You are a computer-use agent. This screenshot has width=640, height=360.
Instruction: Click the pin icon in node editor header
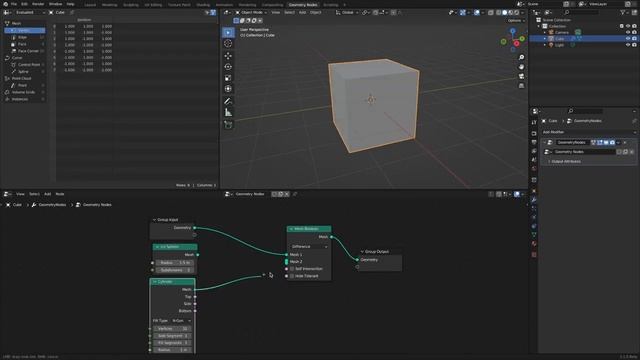(295, 194)
